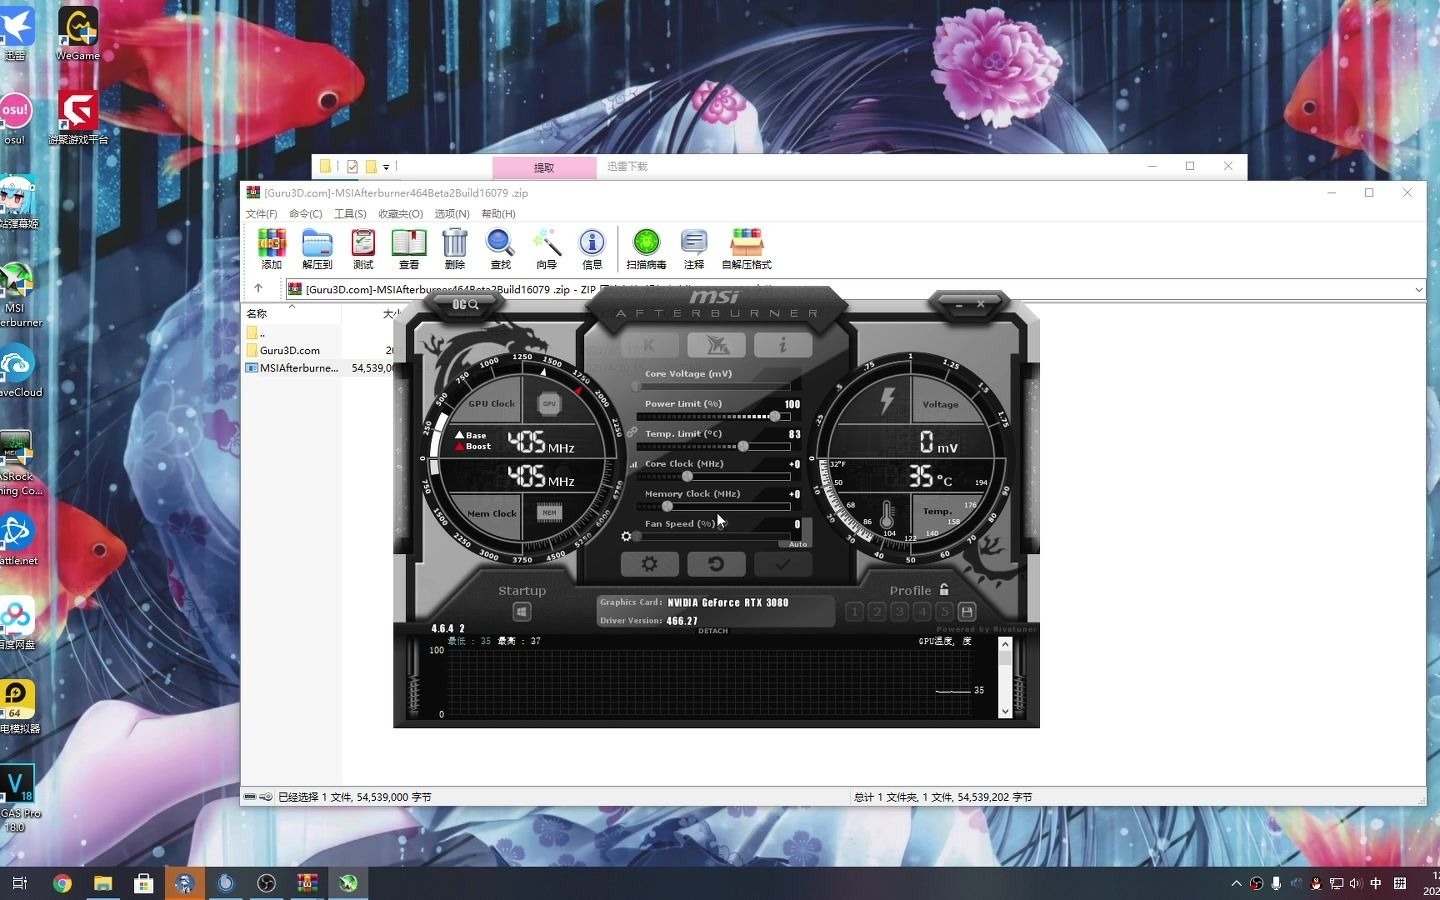Click the Power Limit slider handle
The width and height of the screenshot is (1440, 900).
point(775,416)
